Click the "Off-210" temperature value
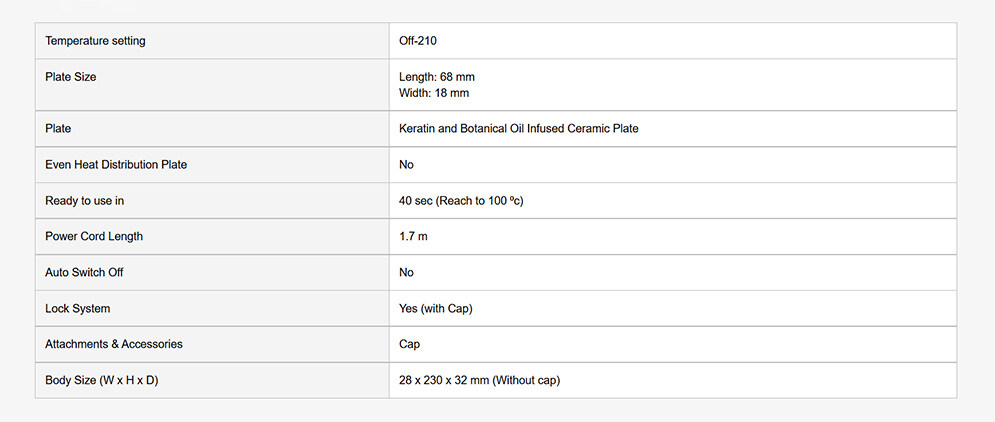Image resolution: width=995 pixels, height=422 pixels. click(417, 41)
